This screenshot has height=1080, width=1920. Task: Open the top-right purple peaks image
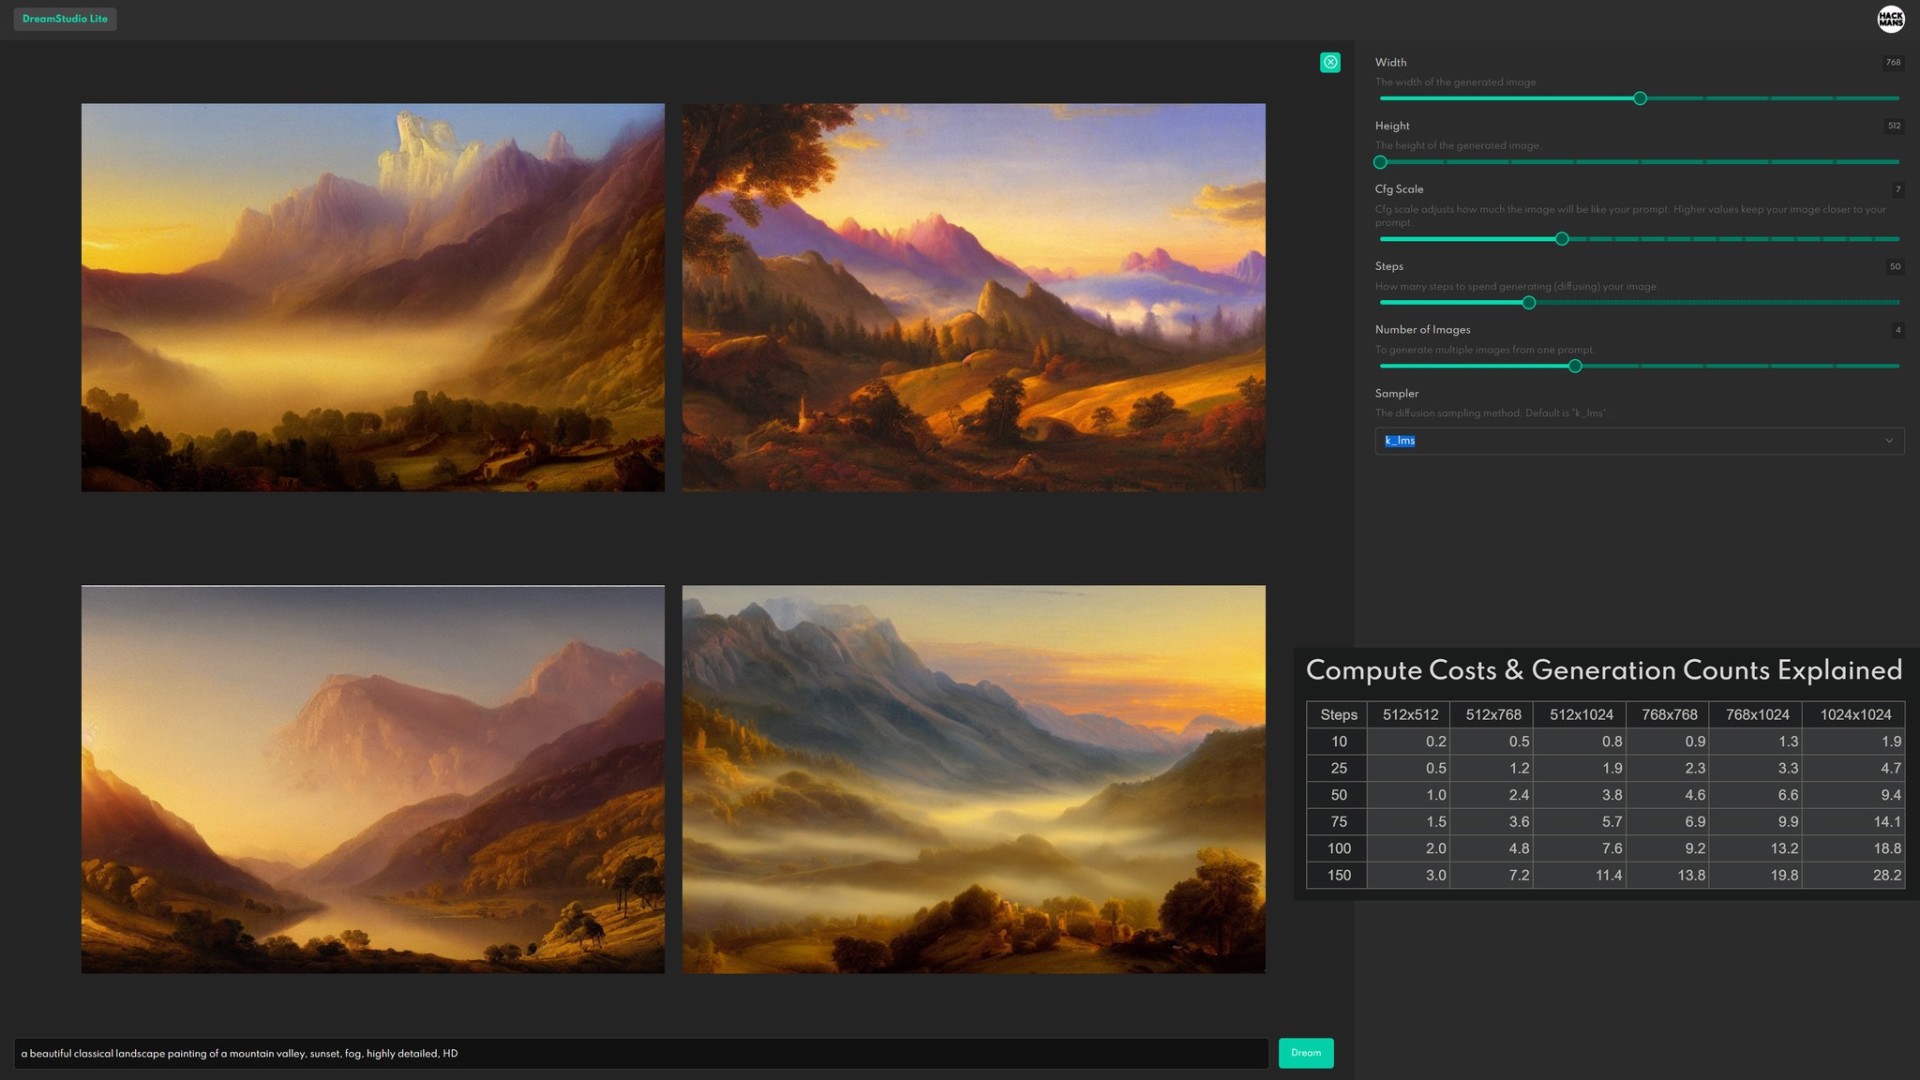pyautogui.click(x=973, y=297)
